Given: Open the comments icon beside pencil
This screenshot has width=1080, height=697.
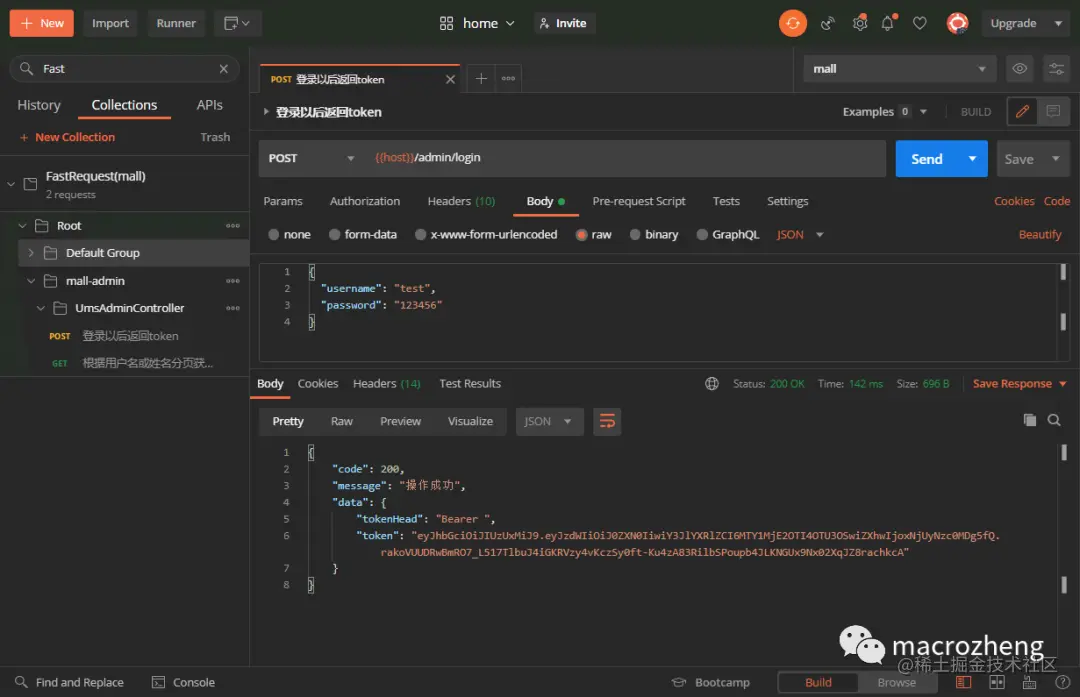Looking at the screenshot, I should pos(1053,112).
